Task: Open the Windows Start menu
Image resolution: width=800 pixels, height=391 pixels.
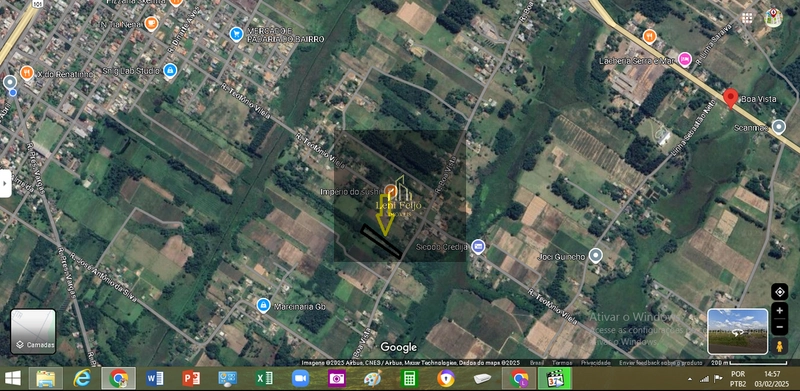Action: coord(13,379)
